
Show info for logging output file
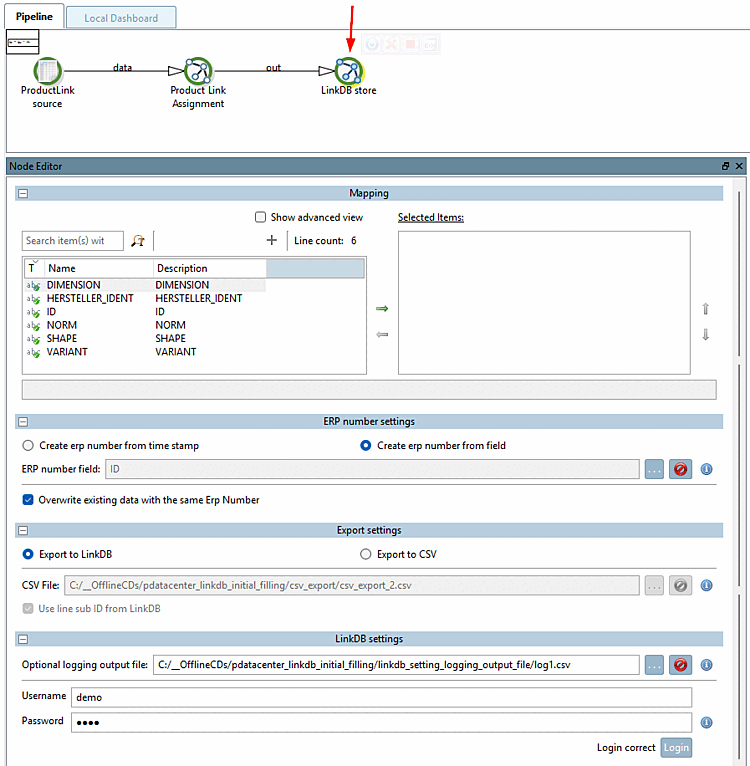coord(706,665)
